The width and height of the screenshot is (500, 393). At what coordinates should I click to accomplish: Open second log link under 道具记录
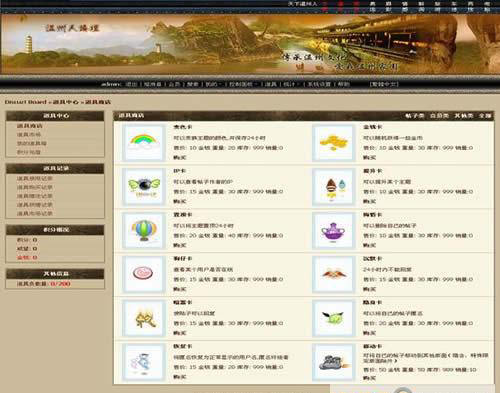[x=35, y=187]
